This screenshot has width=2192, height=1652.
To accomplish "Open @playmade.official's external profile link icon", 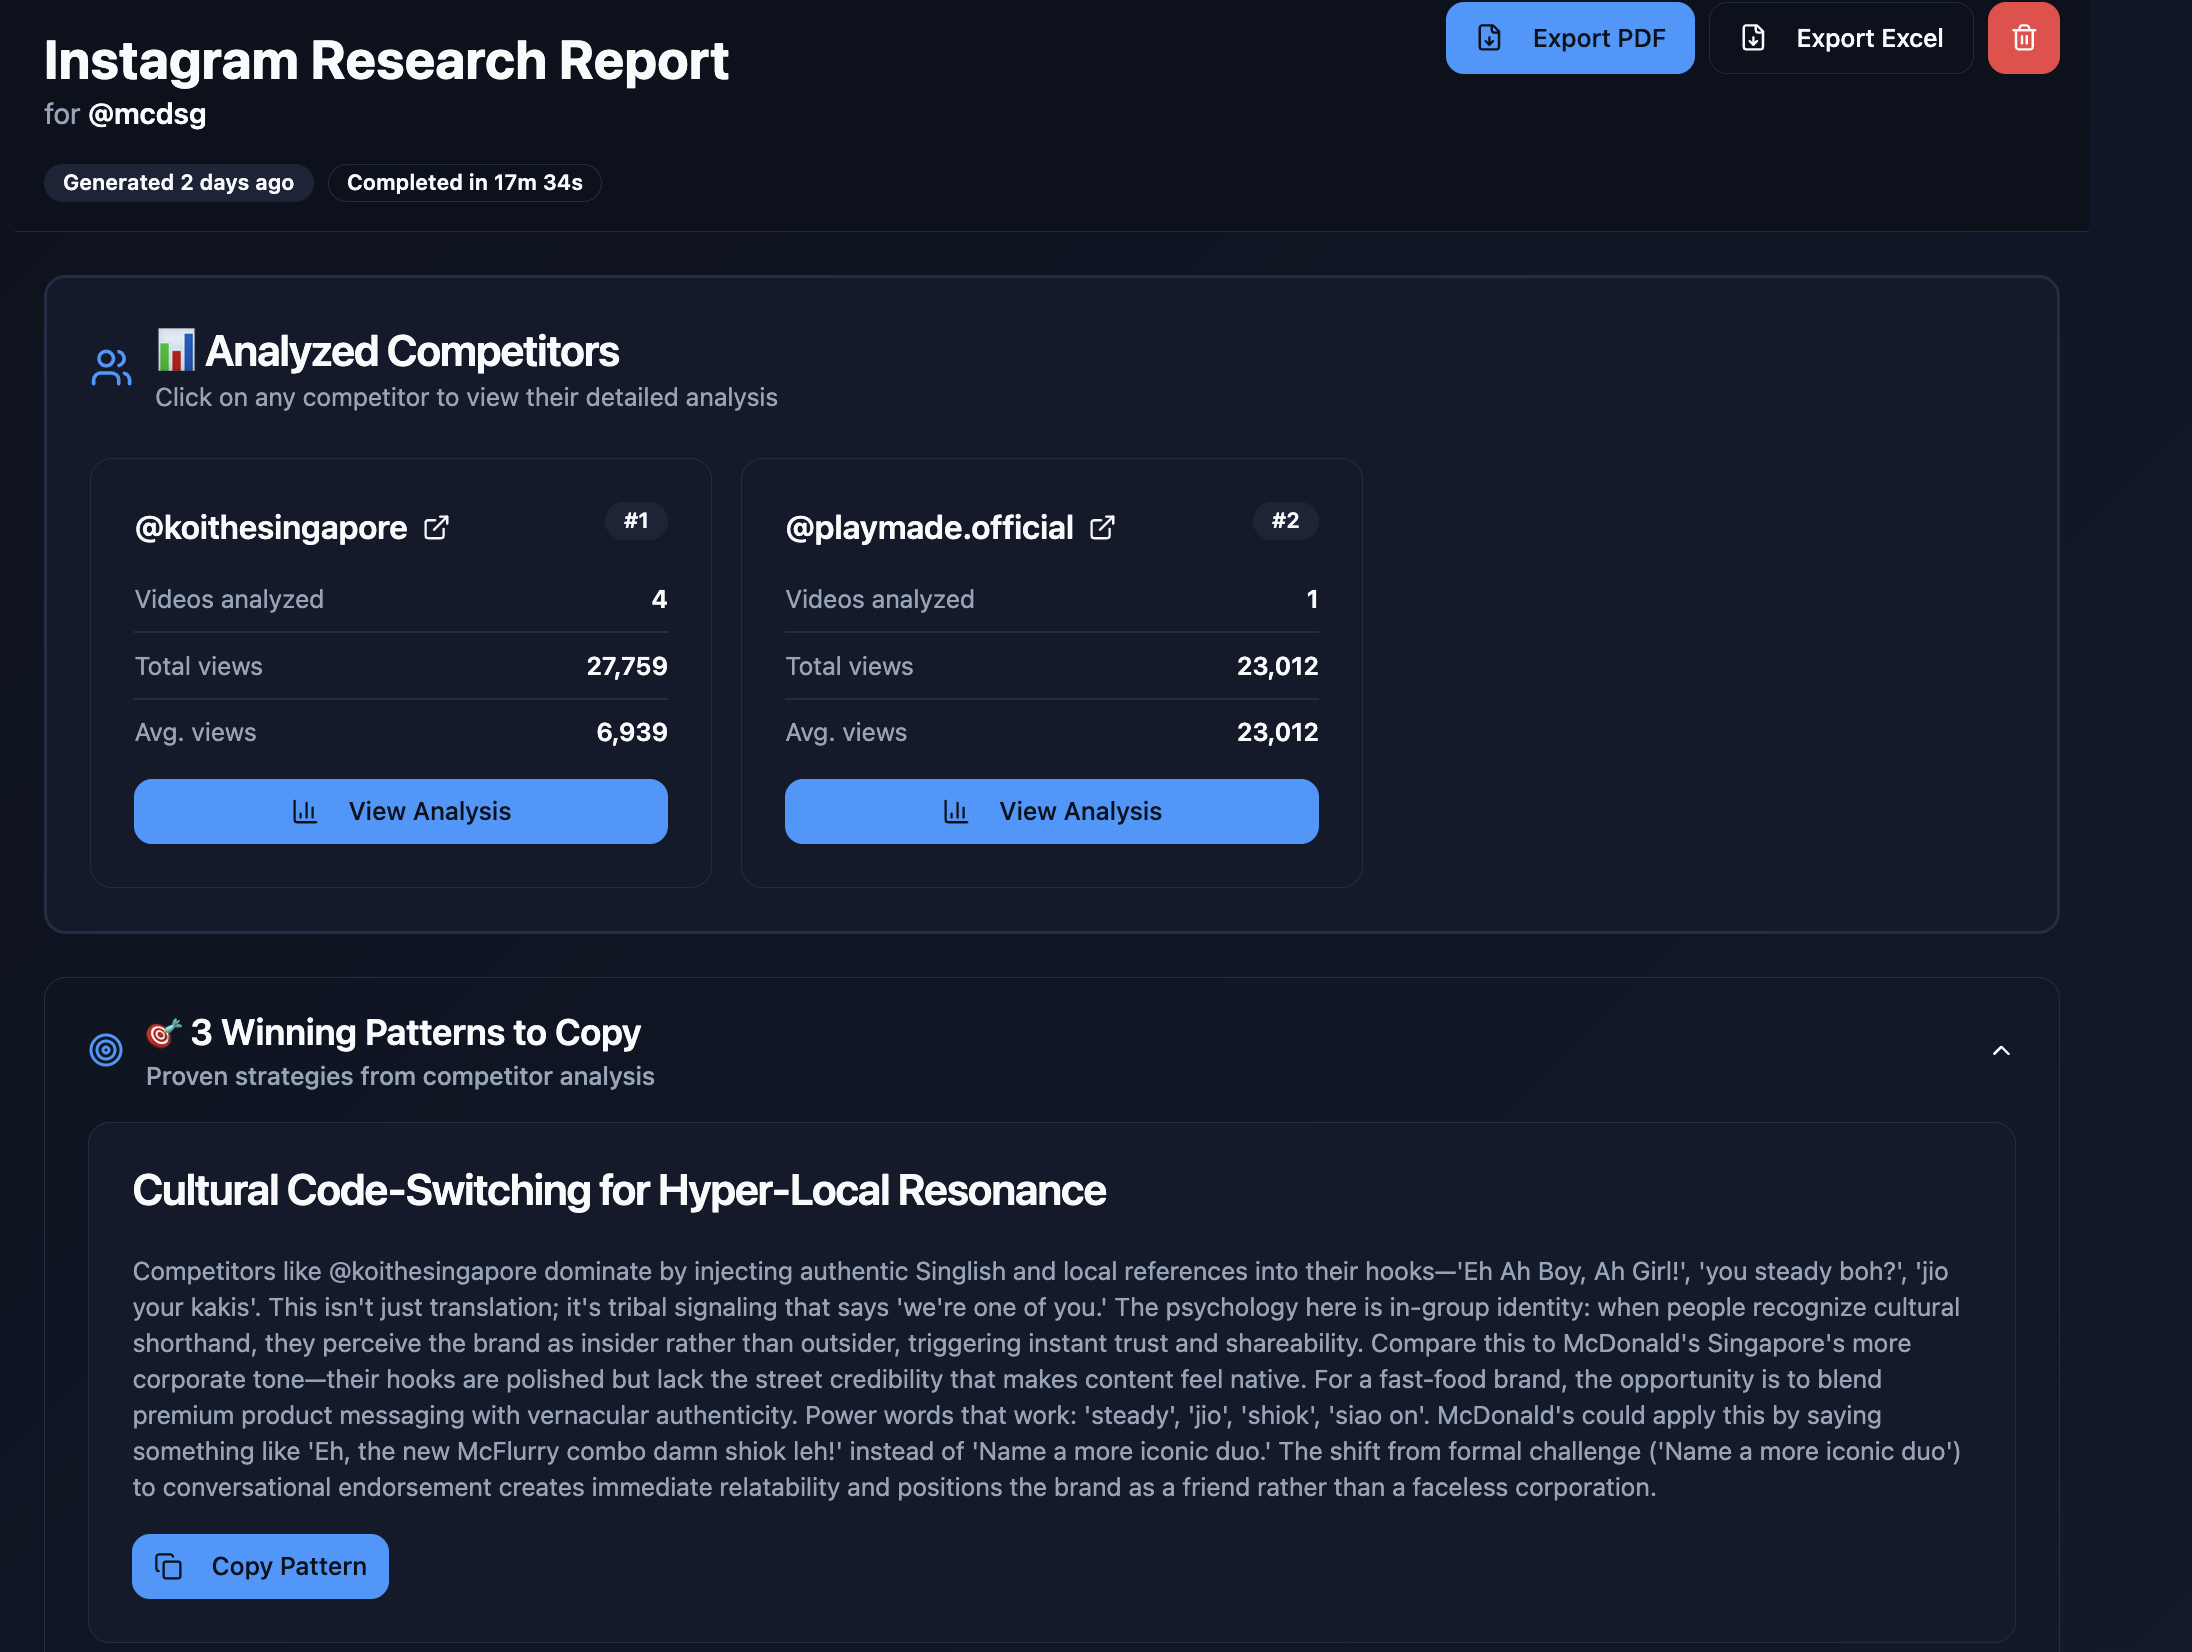I will 1102,528.
